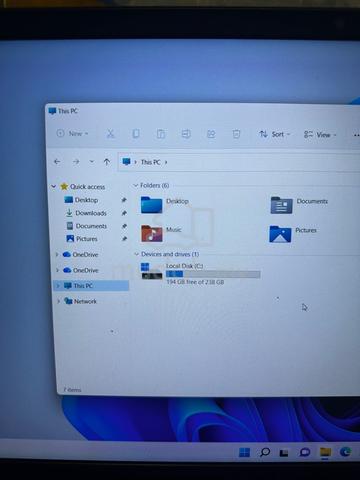Select the Music folder

(161, 232)
